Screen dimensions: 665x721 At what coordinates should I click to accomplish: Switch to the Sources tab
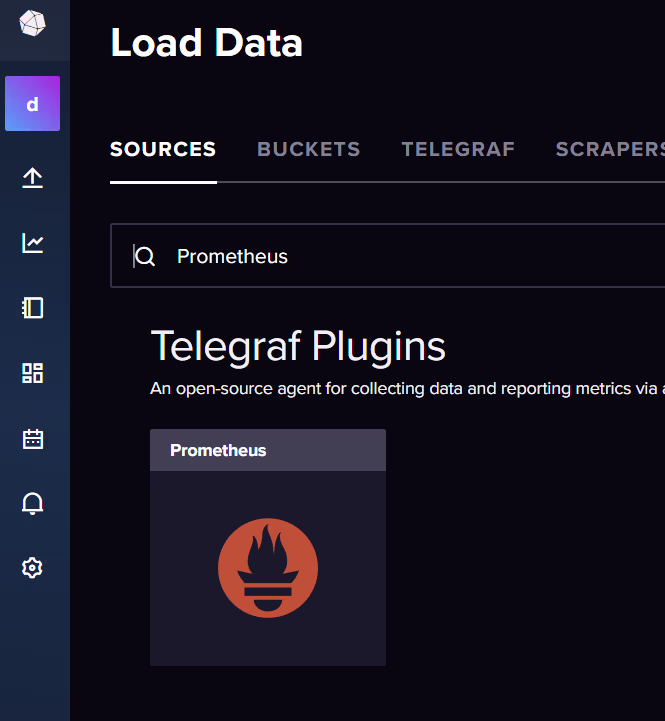[x=163, y=149]
